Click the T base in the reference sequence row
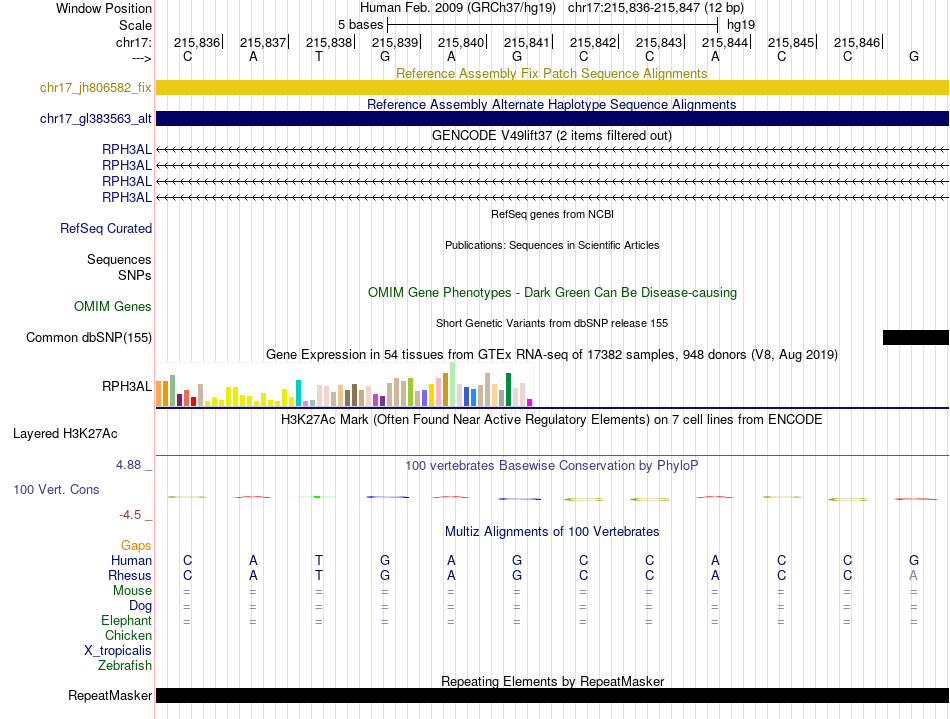Viewport: 950px width, 719px height. (x=319, y=56)
